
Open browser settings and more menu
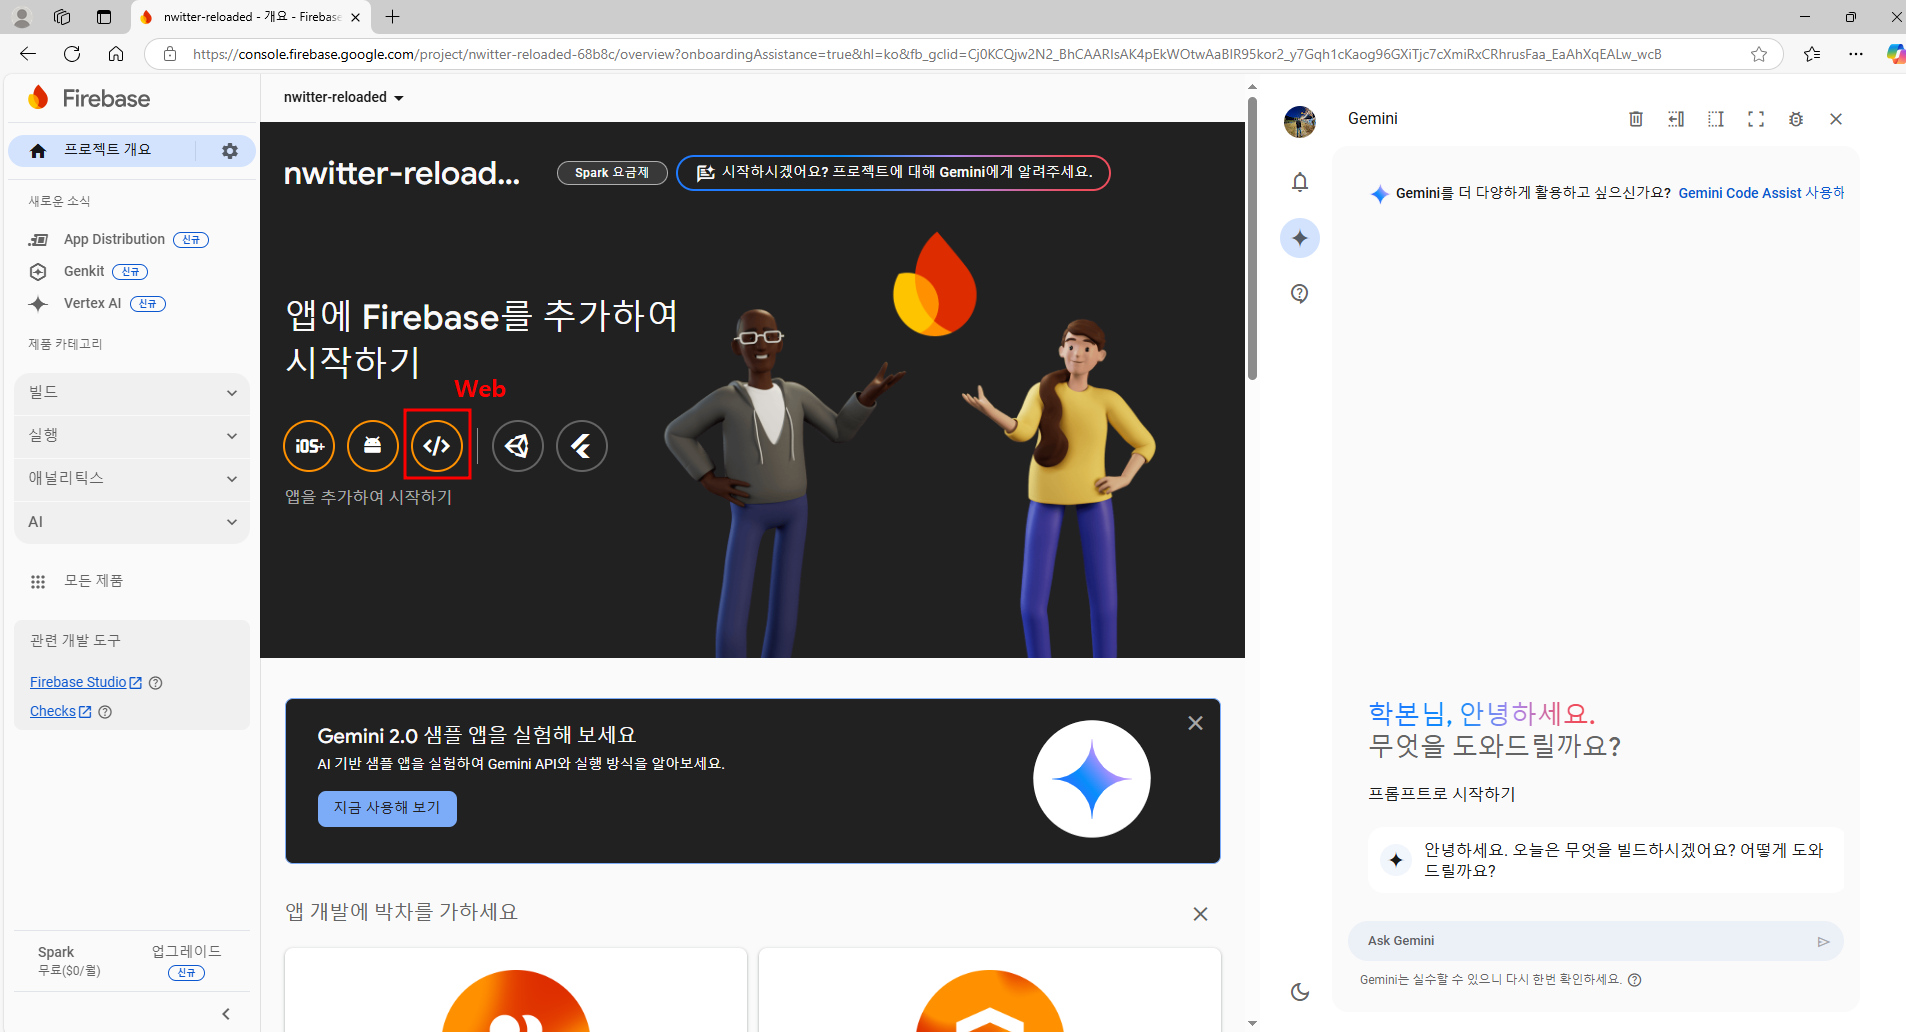(x=1856, y=54)
